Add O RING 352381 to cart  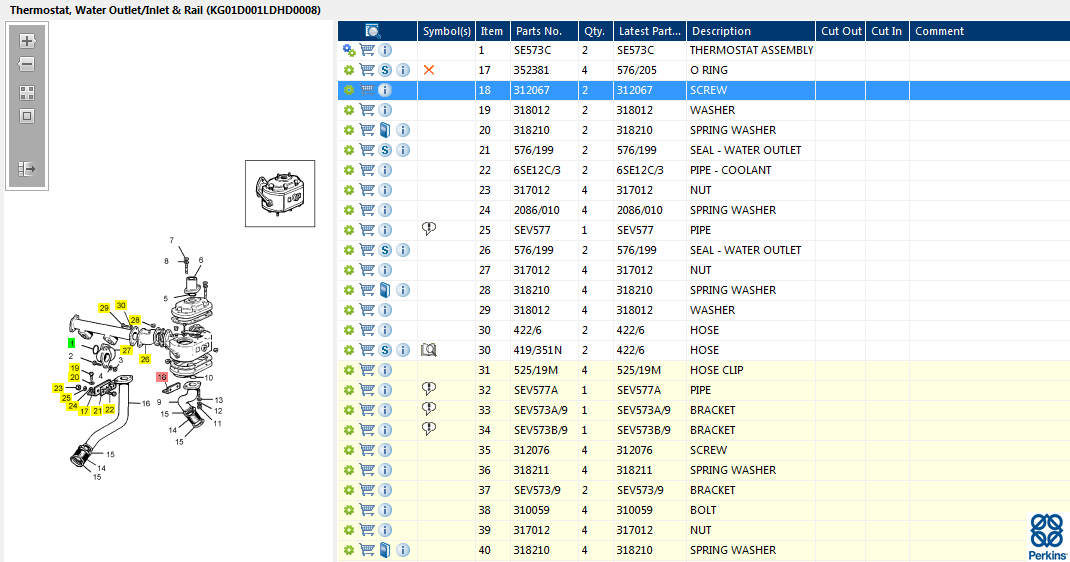tap(367, 70)
